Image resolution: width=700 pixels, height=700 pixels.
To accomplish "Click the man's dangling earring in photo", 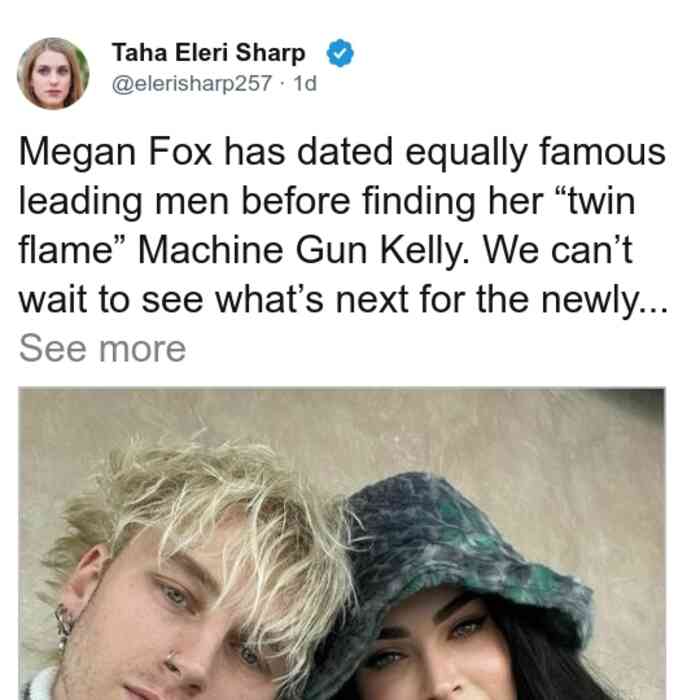I will click(63, 629).
